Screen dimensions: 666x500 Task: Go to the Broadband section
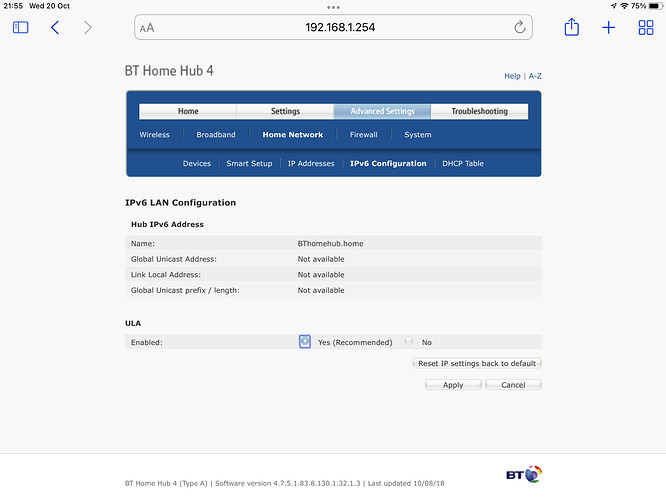click(x=216, y=135)
